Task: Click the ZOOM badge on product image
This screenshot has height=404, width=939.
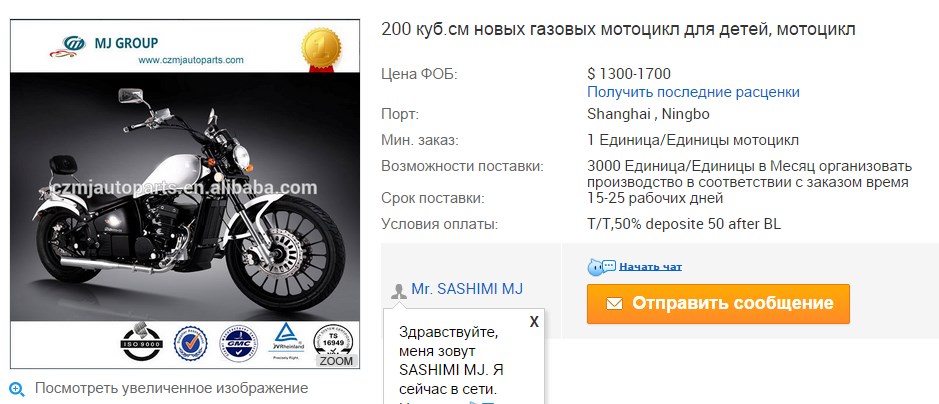Action: point(336,361)
